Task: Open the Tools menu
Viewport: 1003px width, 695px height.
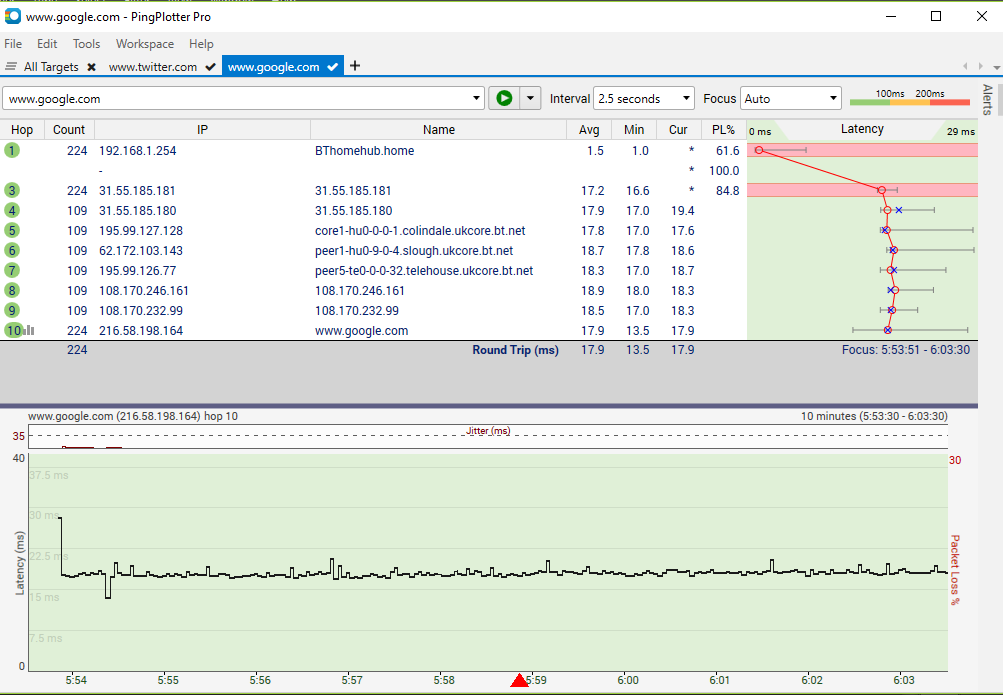Action: coord(86,44)
